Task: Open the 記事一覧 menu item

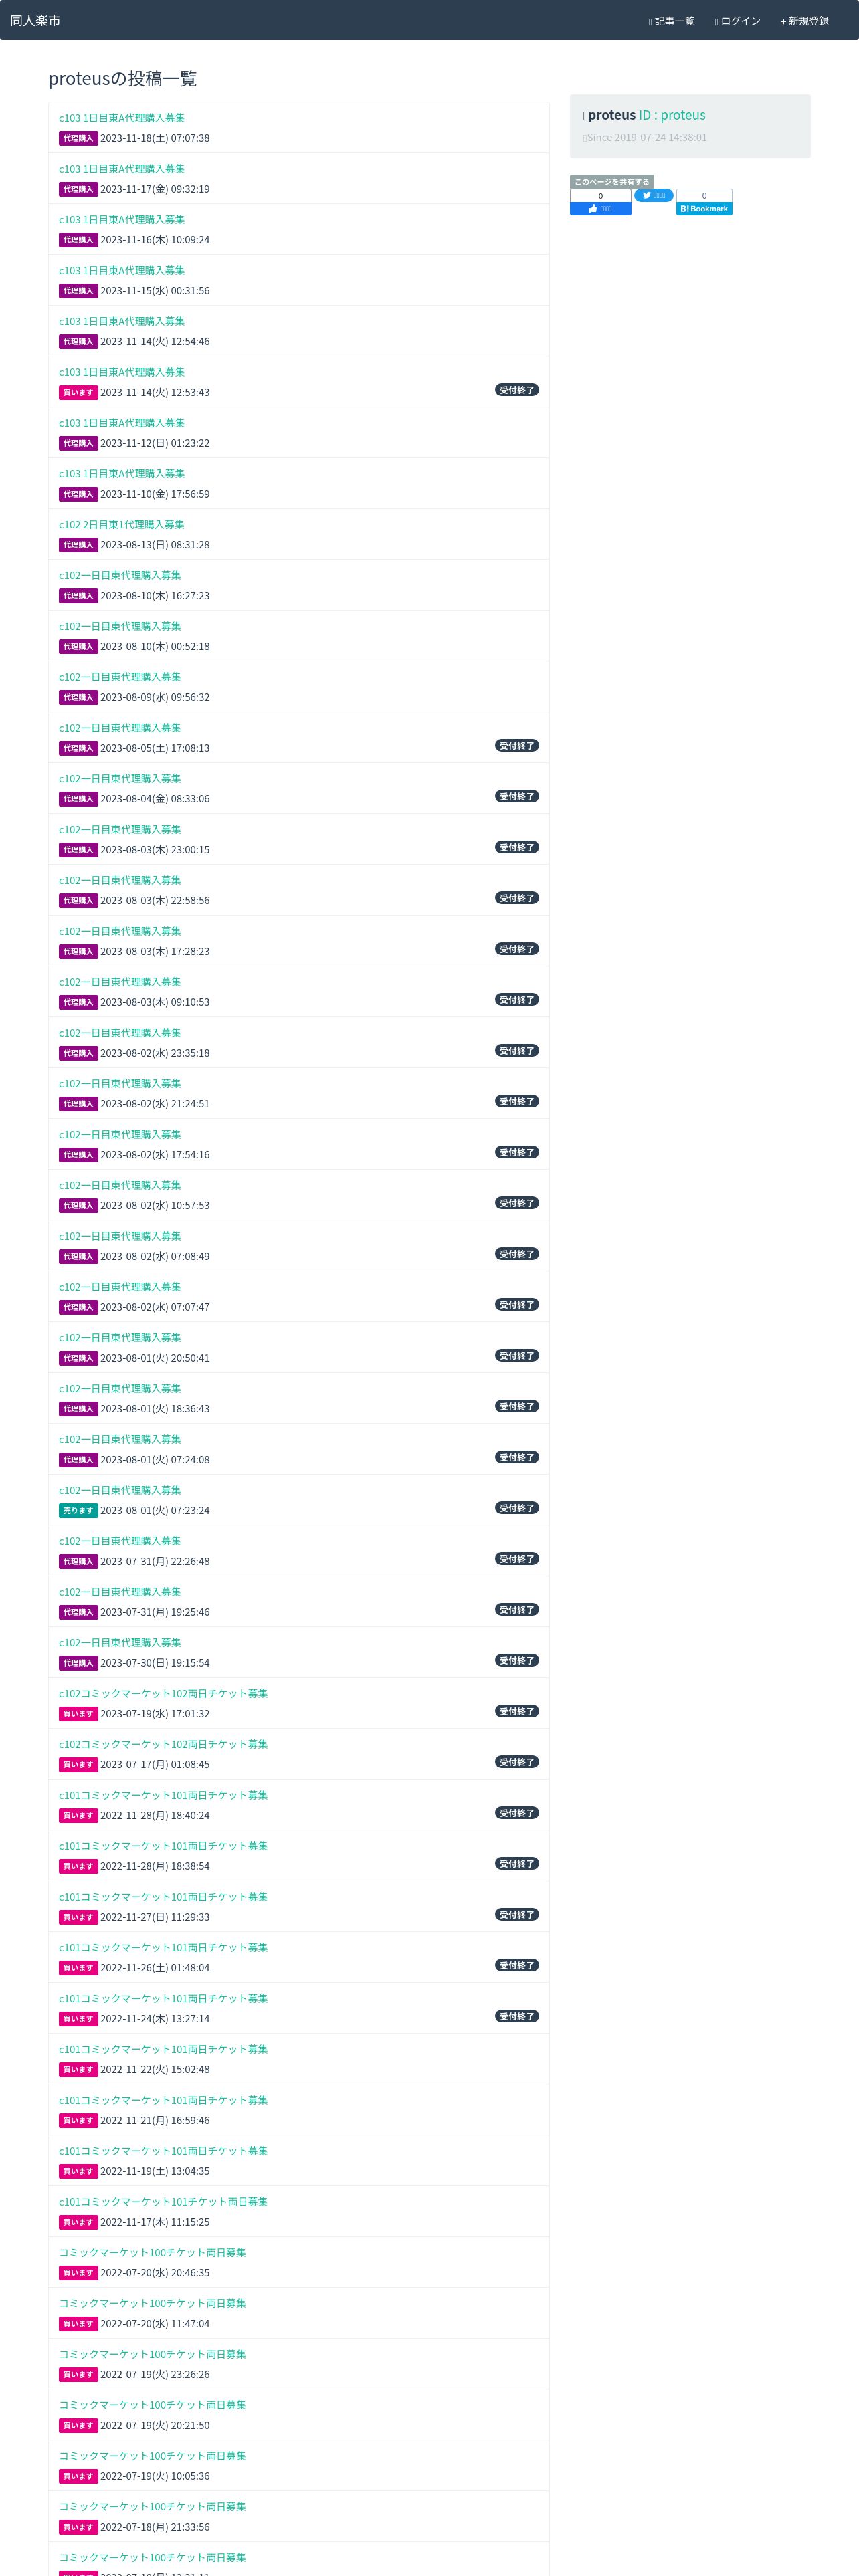Action: pos(671,21)
